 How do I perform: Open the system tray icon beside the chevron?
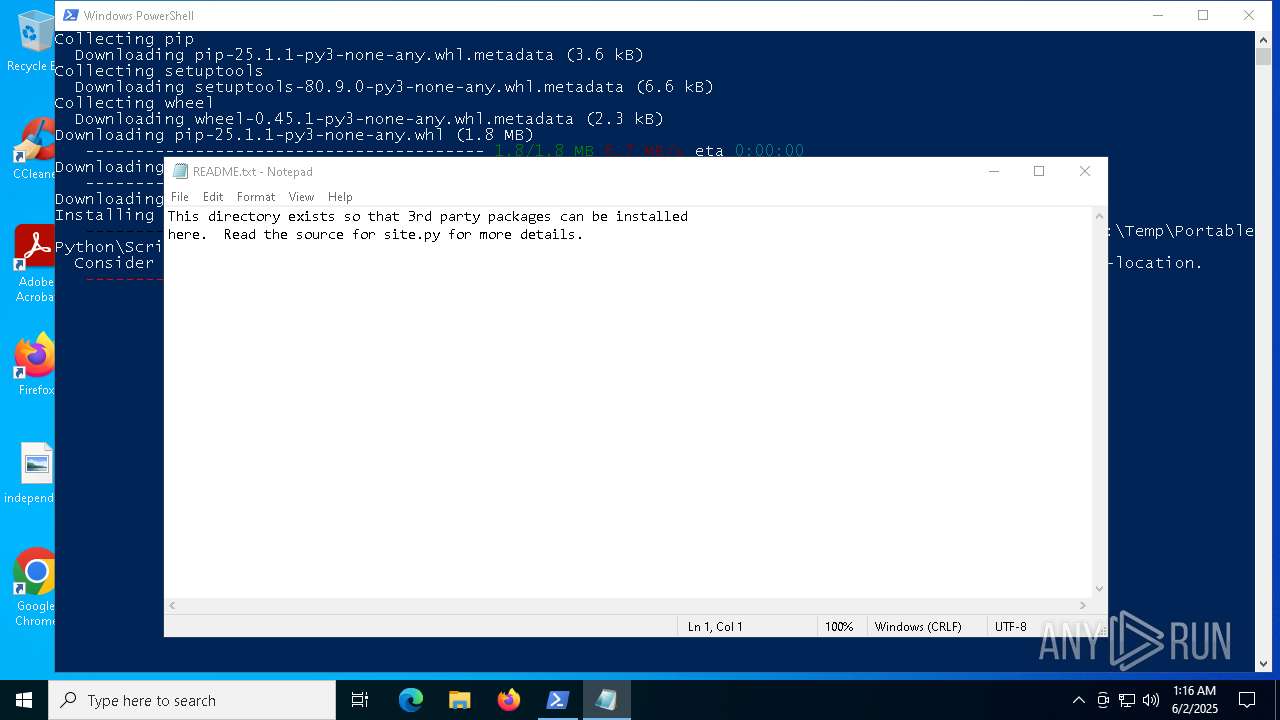point(1103,700)
